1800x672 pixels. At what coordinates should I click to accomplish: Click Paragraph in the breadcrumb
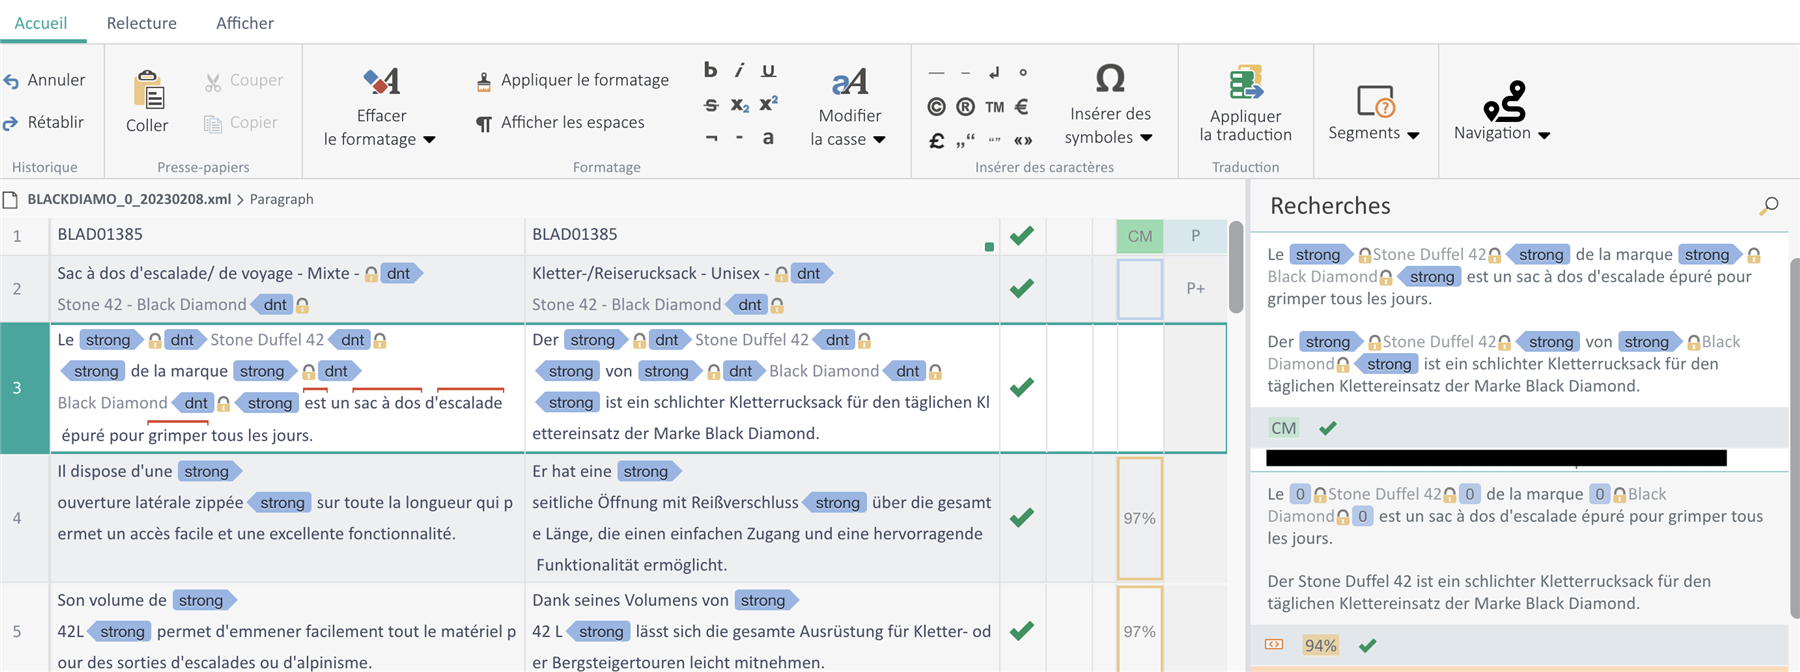tap(281, 199)
